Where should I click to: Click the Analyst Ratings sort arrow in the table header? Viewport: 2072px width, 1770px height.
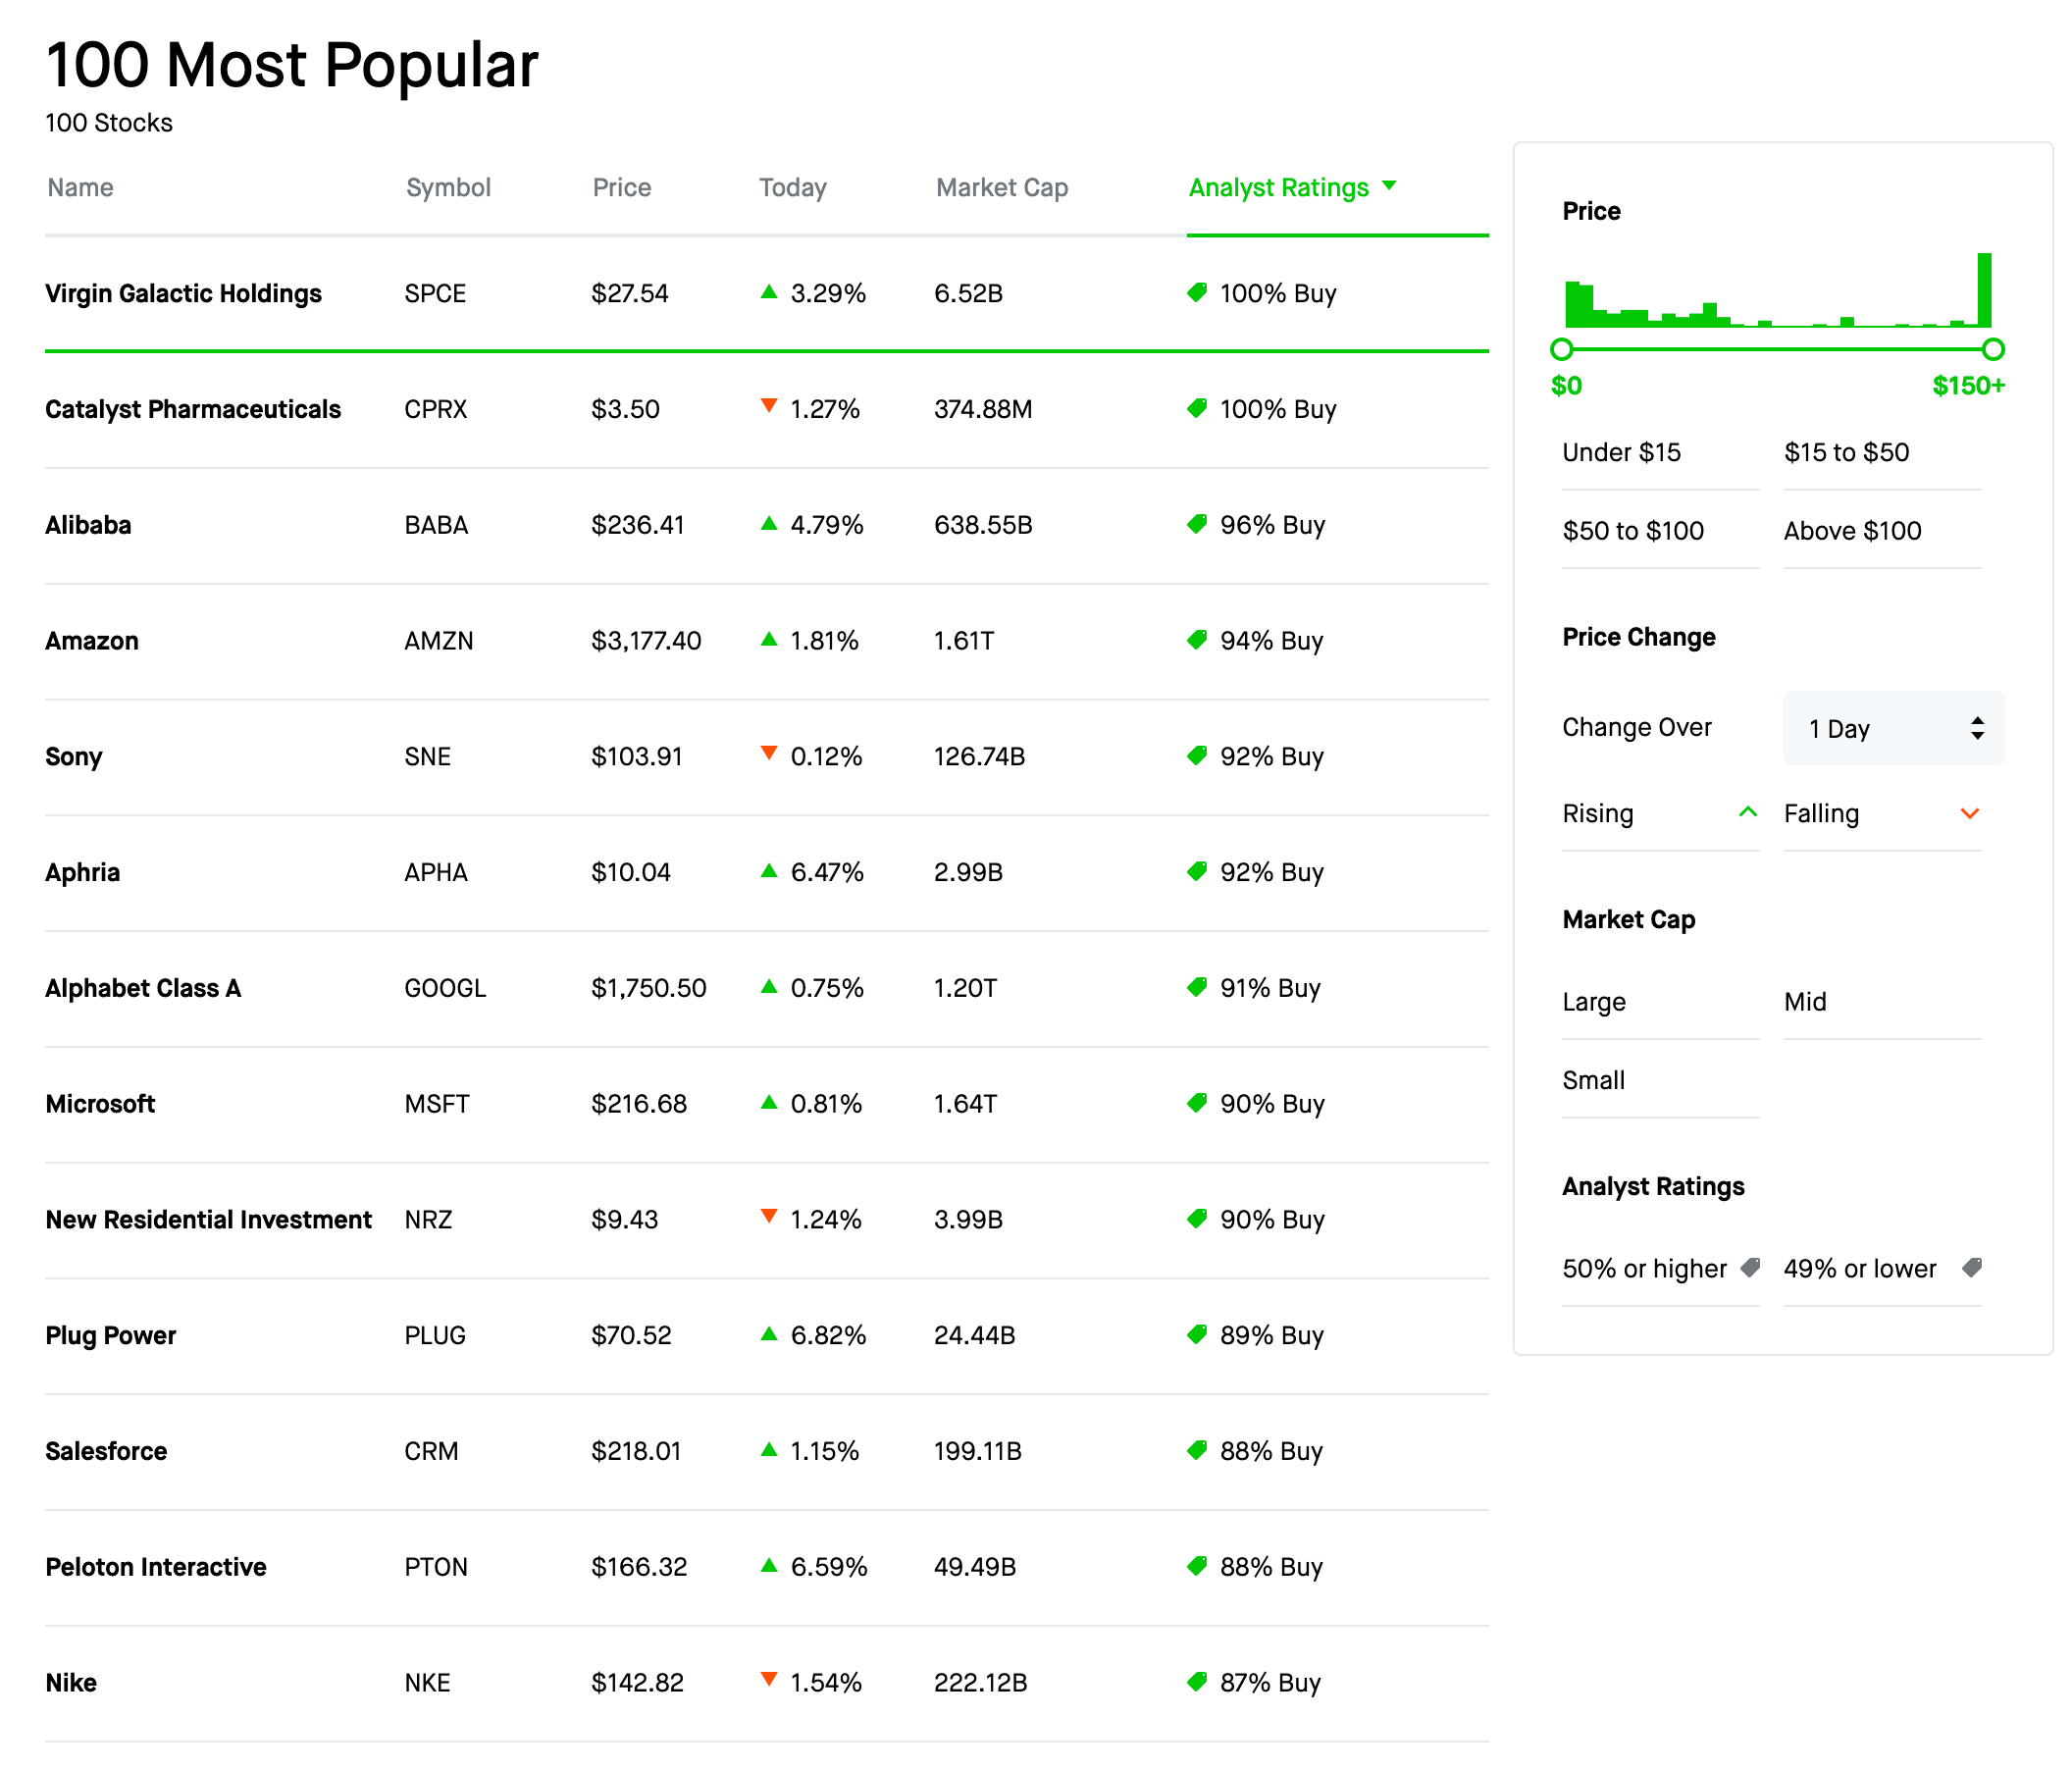(x=1389, y=186)
